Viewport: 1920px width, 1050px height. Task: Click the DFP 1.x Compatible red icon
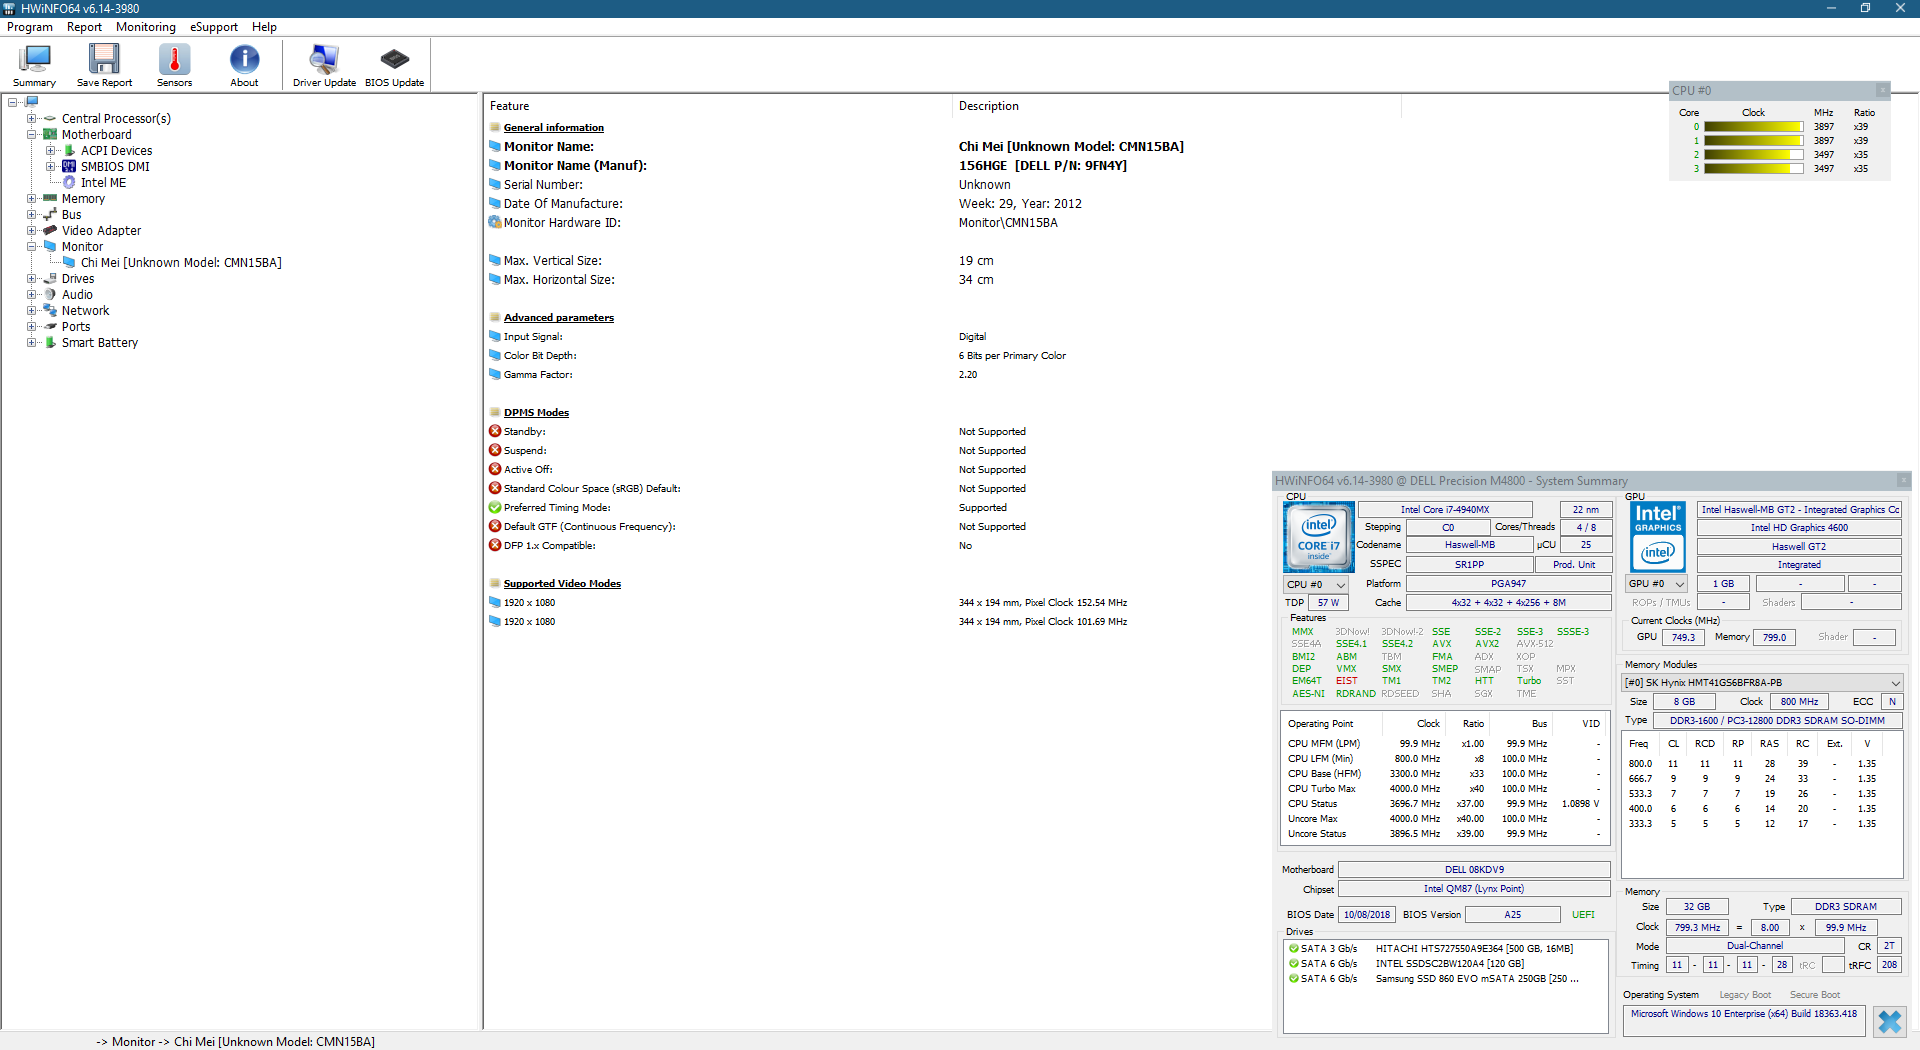pyautogui.click(x=495, y=545)
